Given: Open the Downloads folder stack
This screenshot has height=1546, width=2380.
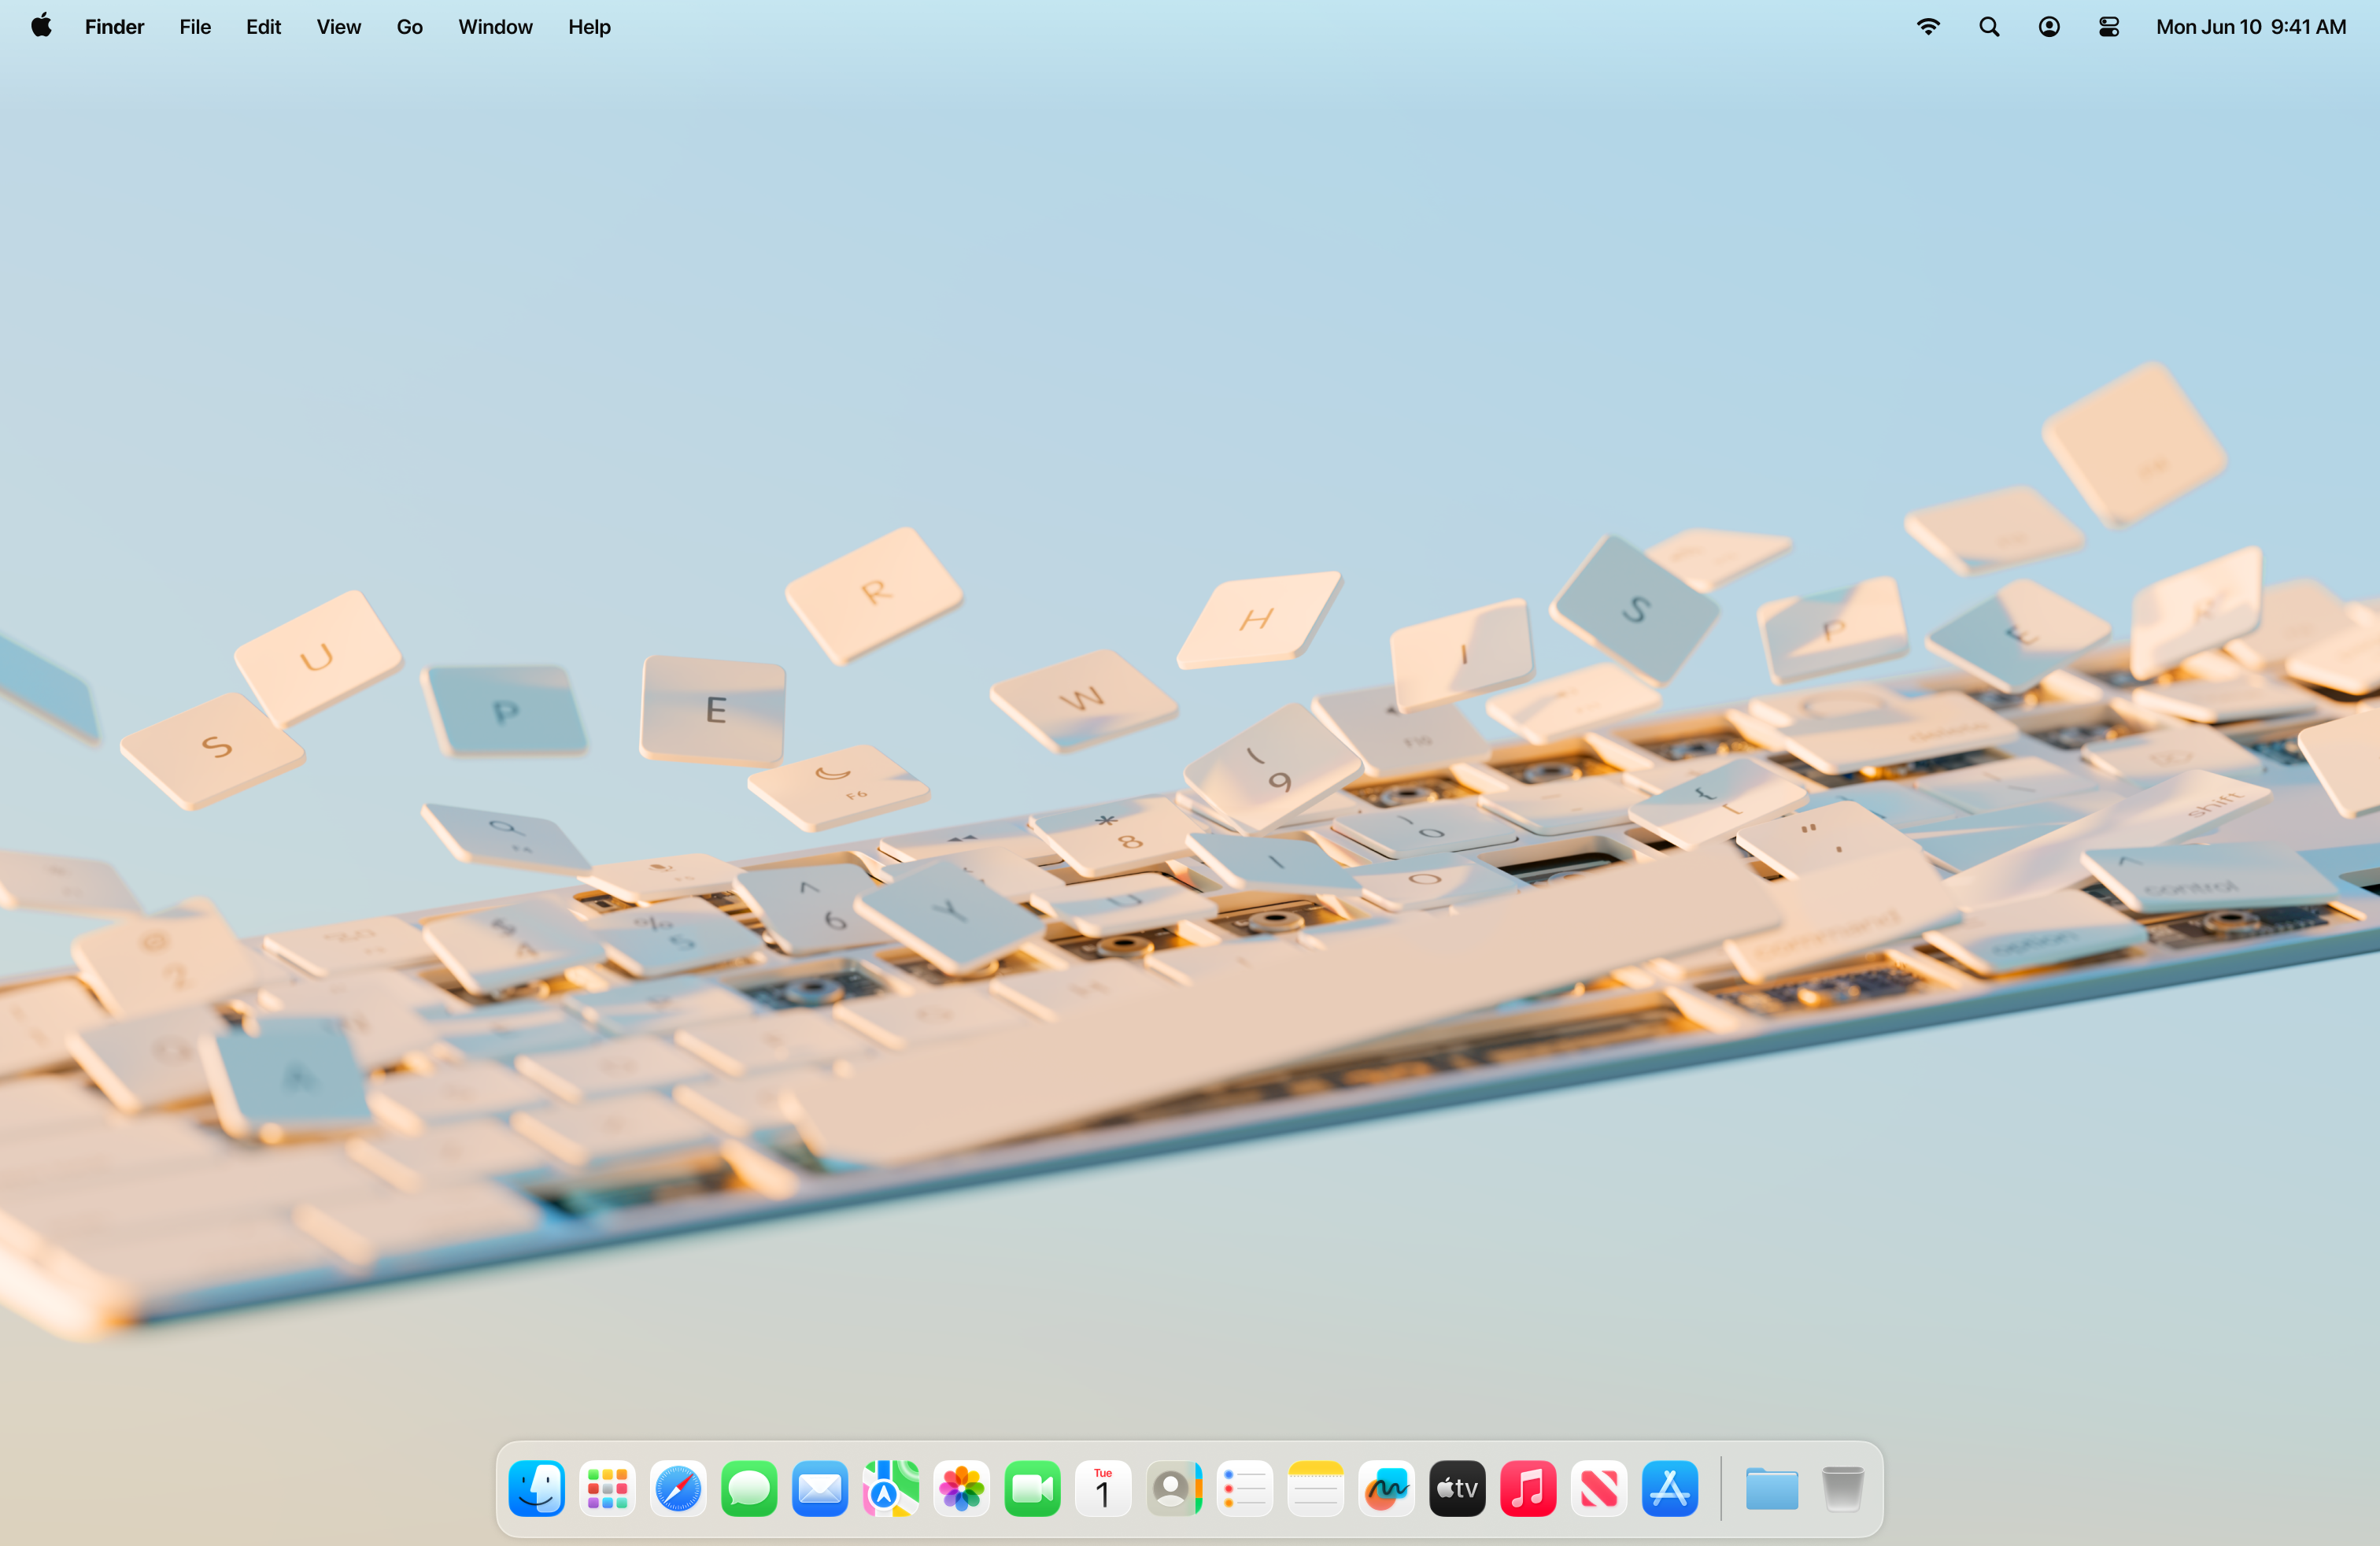Looking at the screenshot, I should tap(1771, 1489).
